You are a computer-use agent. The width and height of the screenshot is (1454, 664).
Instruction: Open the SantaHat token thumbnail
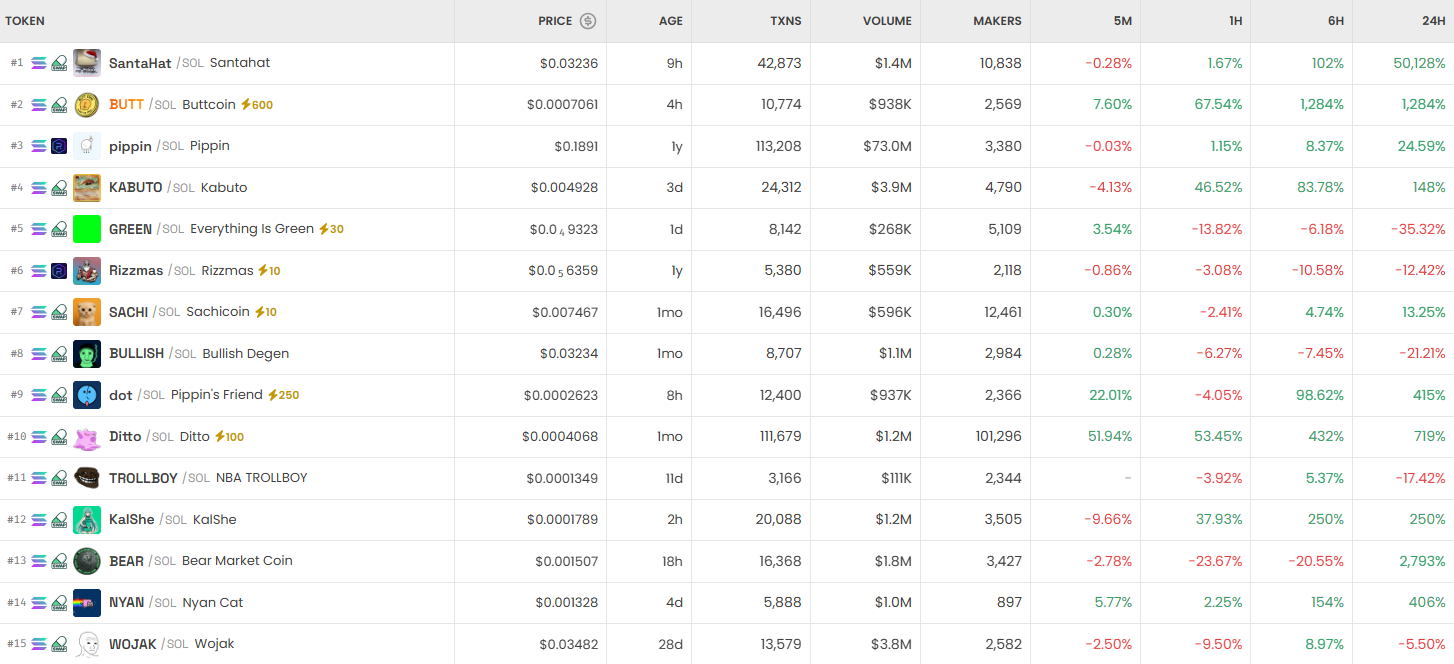87,63
